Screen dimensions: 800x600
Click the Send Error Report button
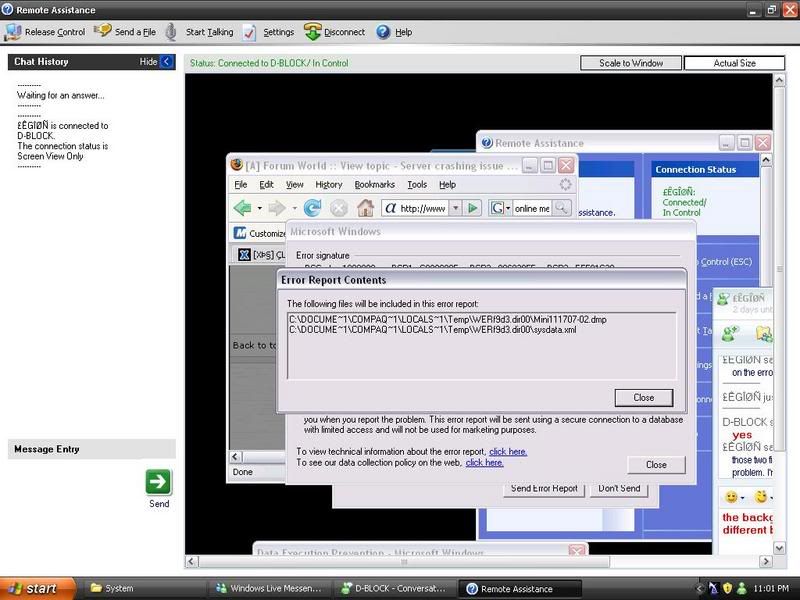tap(544, 488)
